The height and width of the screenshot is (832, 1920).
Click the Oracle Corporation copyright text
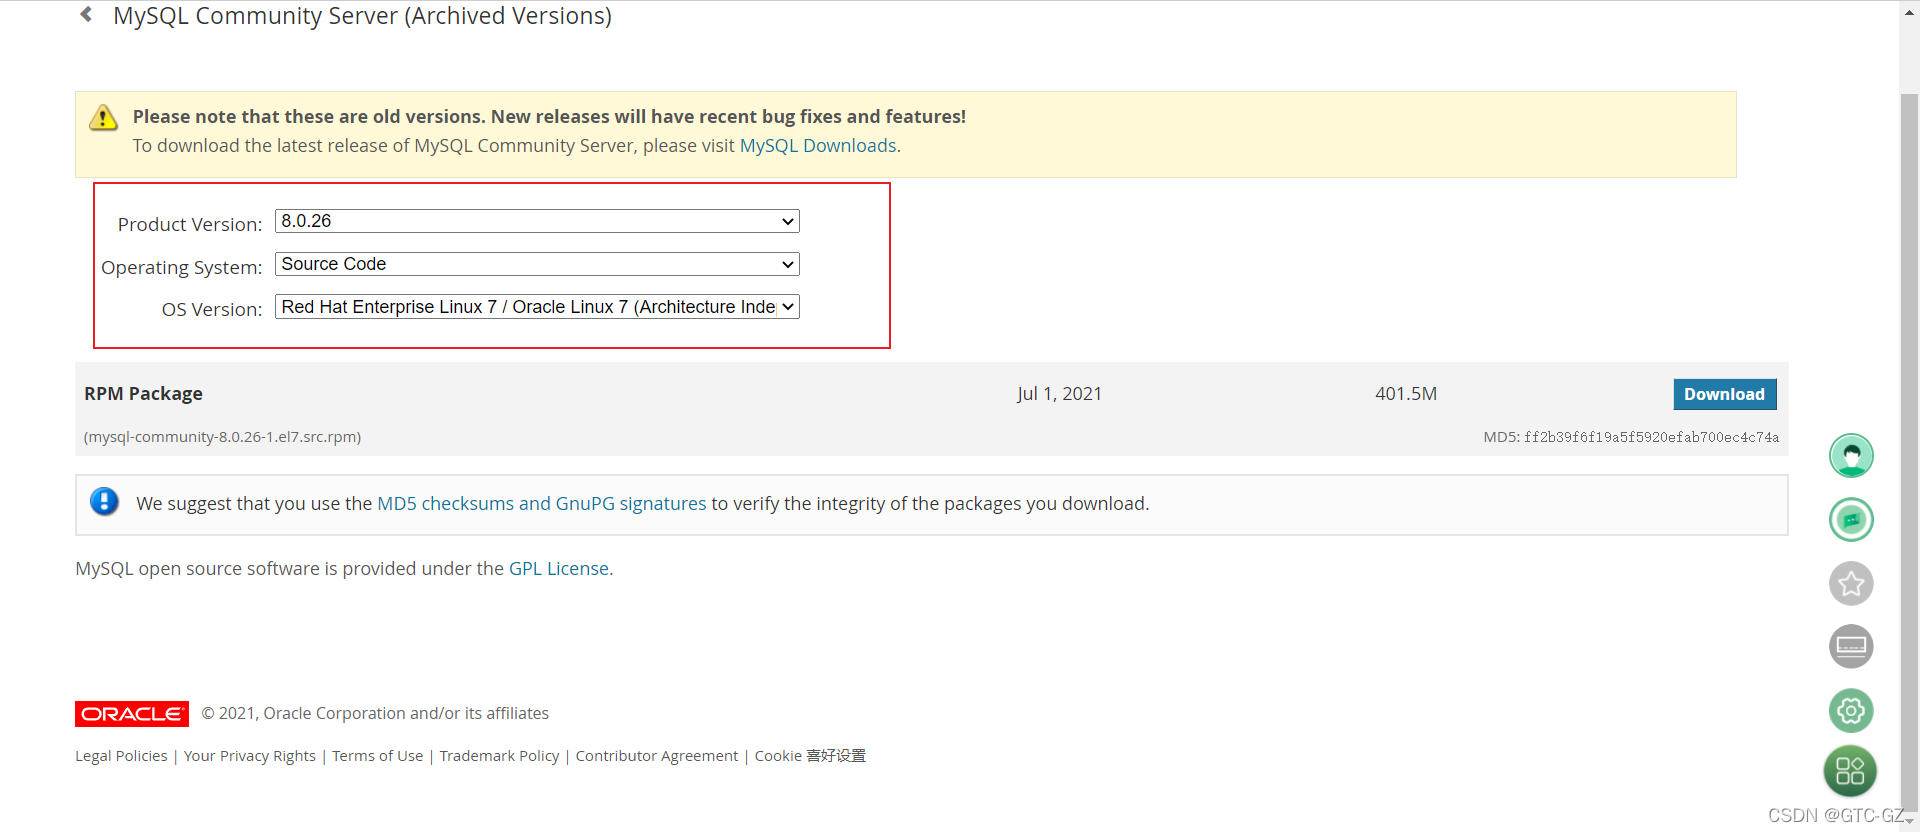point(375,714)
